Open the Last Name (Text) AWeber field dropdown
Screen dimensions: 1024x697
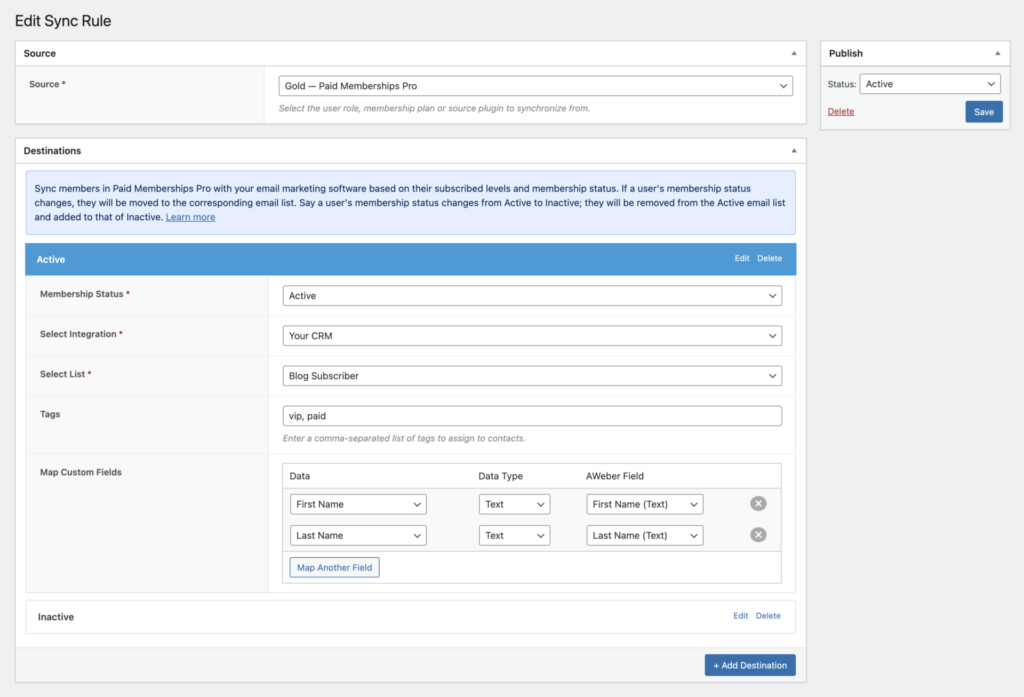point(645,536)
